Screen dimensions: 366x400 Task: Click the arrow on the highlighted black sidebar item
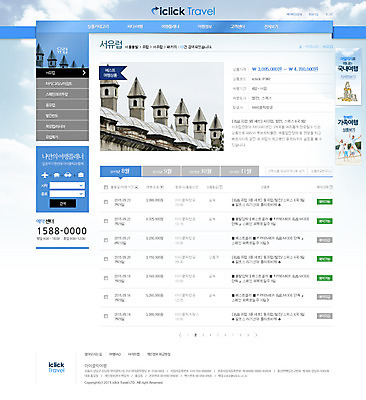click(x=84, y=73)
